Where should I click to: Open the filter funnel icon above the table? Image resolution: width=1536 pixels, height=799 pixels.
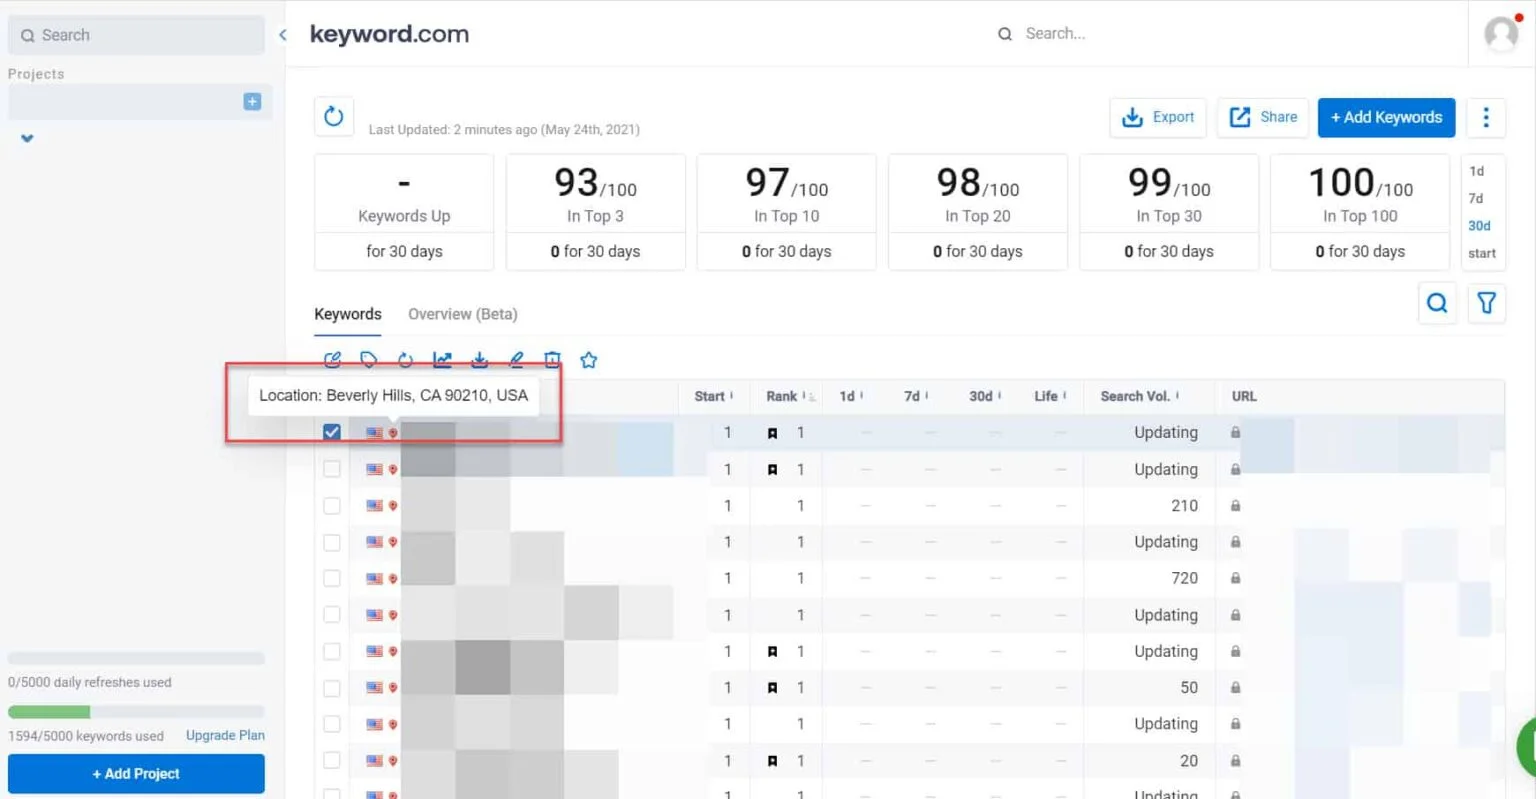point(1487,303)
